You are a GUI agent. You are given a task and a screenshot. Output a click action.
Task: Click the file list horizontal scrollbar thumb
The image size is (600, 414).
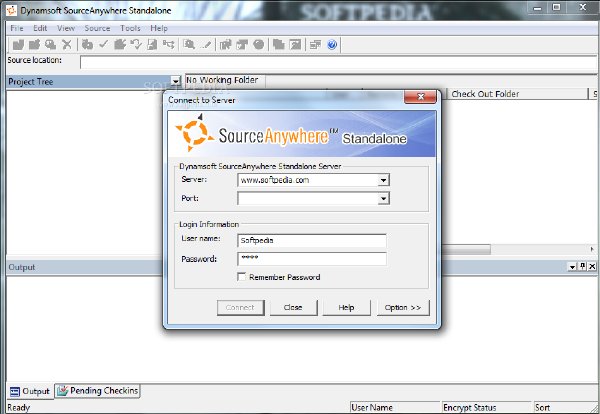(x=466, y=249)
